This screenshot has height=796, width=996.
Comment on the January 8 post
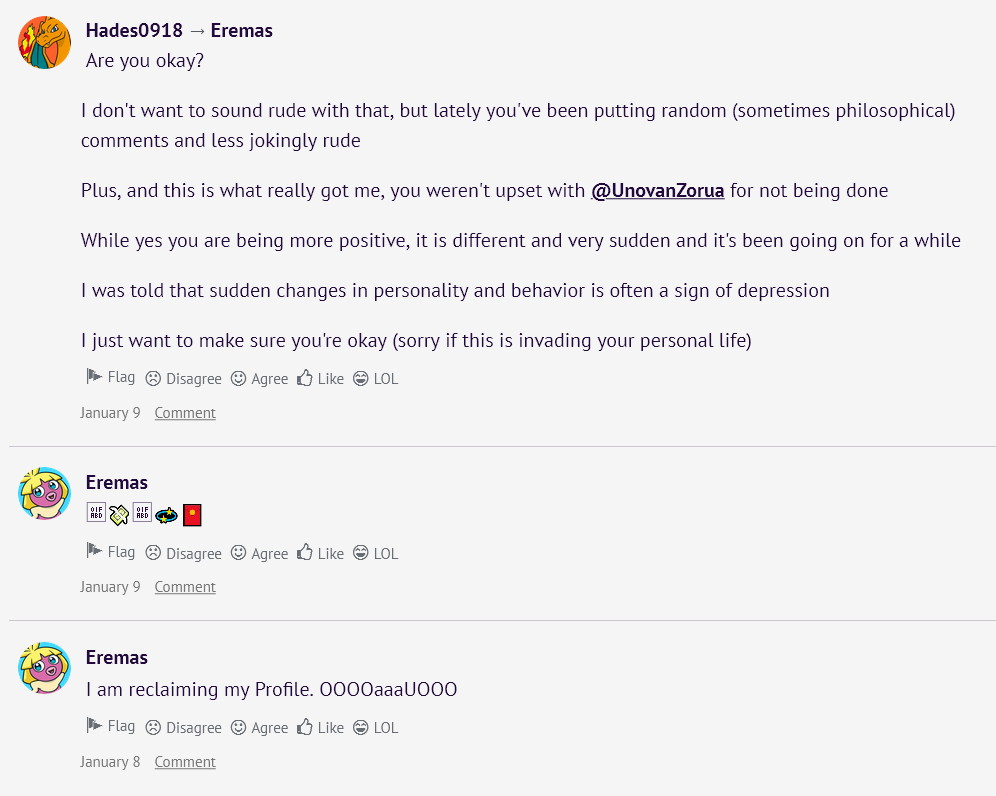point(185,762)
